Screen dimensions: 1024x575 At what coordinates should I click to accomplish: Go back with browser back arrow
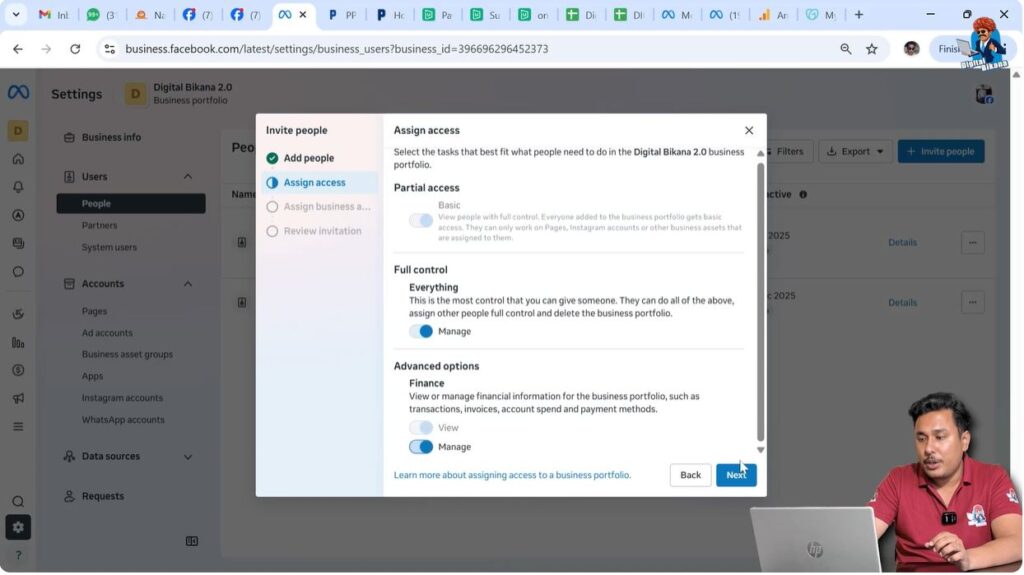[18, 49]
